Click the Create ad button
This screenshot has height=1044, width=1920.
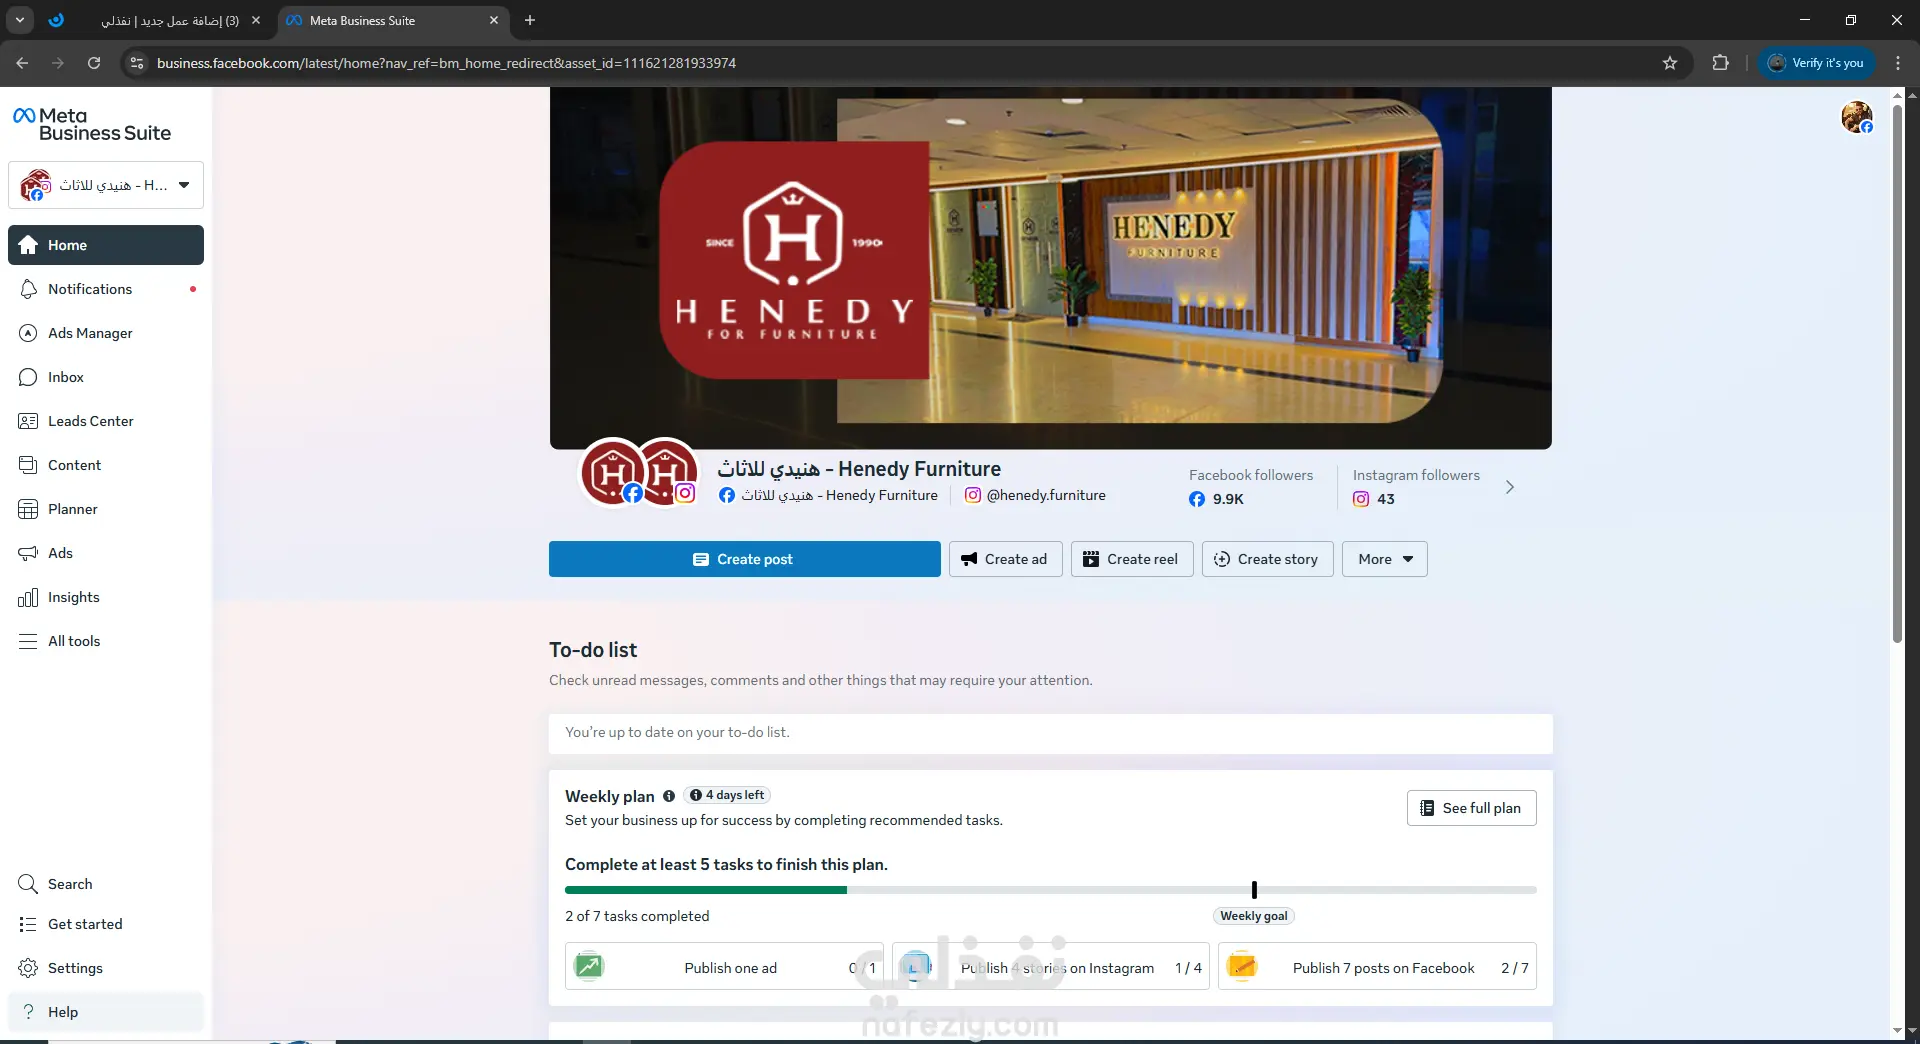[1005, 559]
